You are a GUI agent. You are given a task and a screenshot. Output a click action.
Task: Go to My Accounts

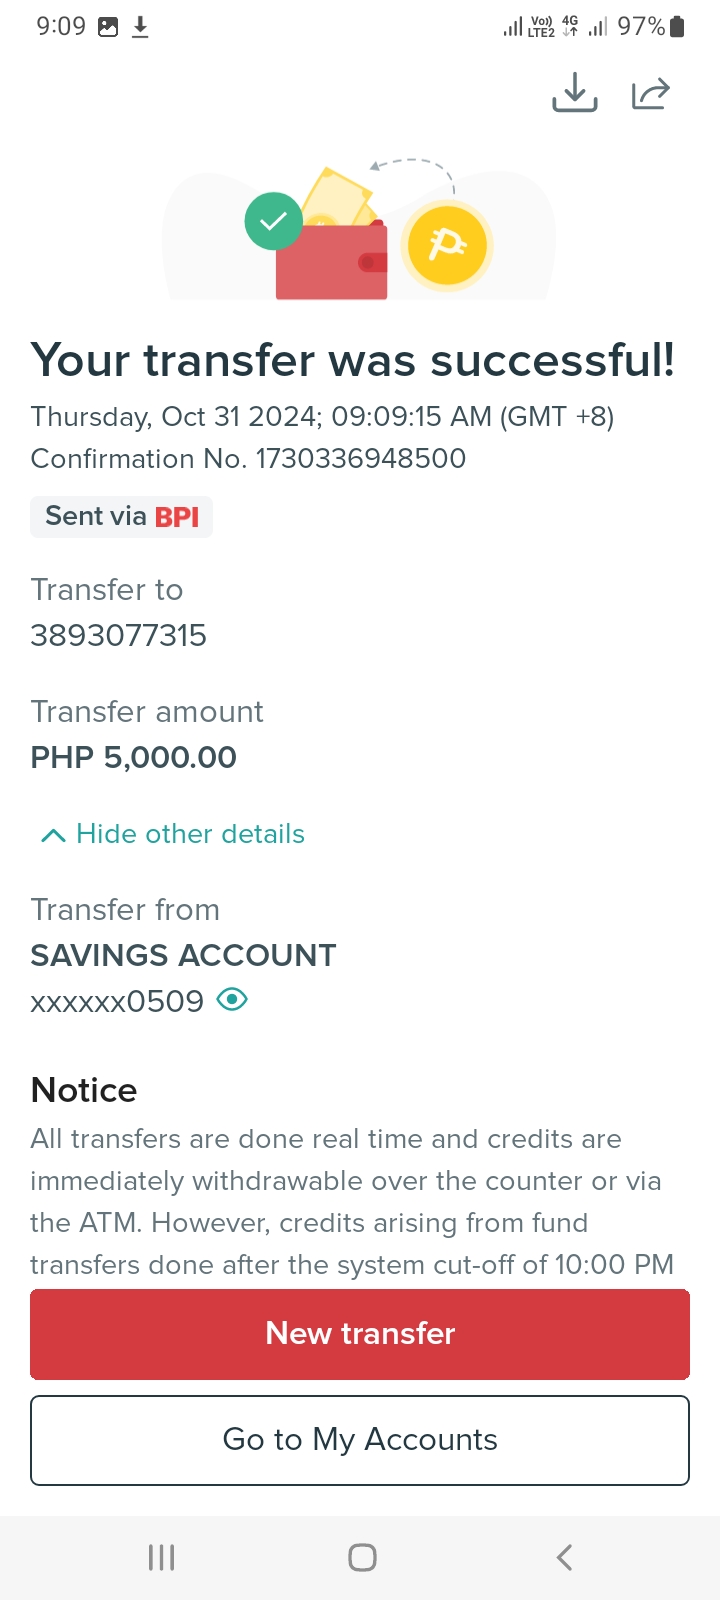(x=360, y=1440)
